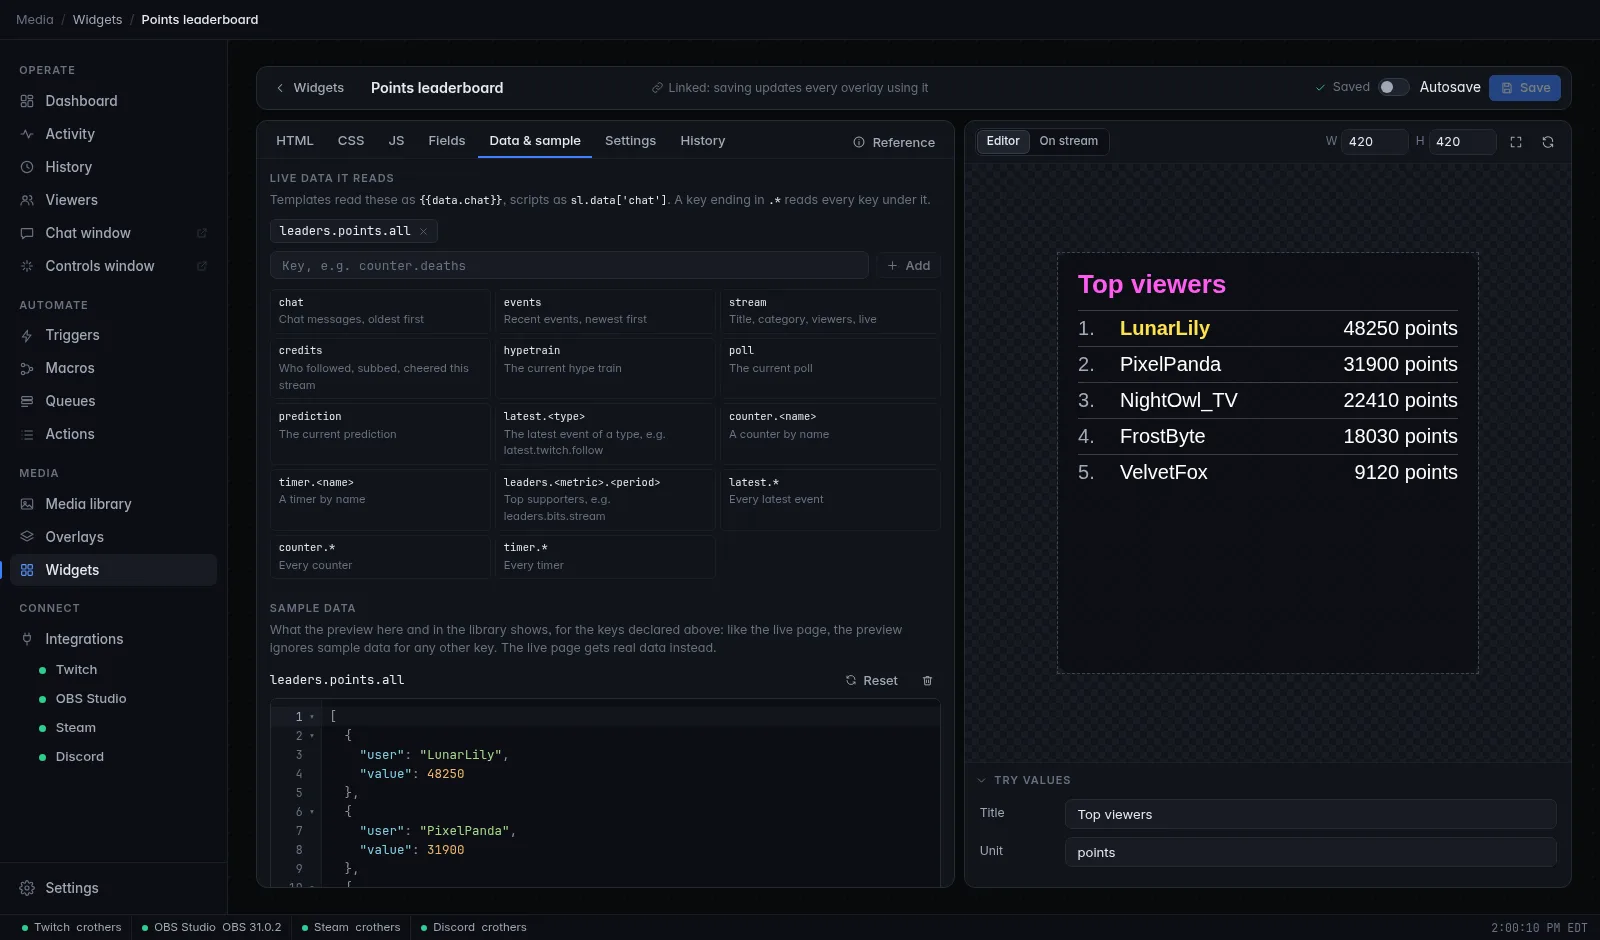Screen dimensions: 1600x940
Task: Click the preview width field
Action: (1374, 142)
